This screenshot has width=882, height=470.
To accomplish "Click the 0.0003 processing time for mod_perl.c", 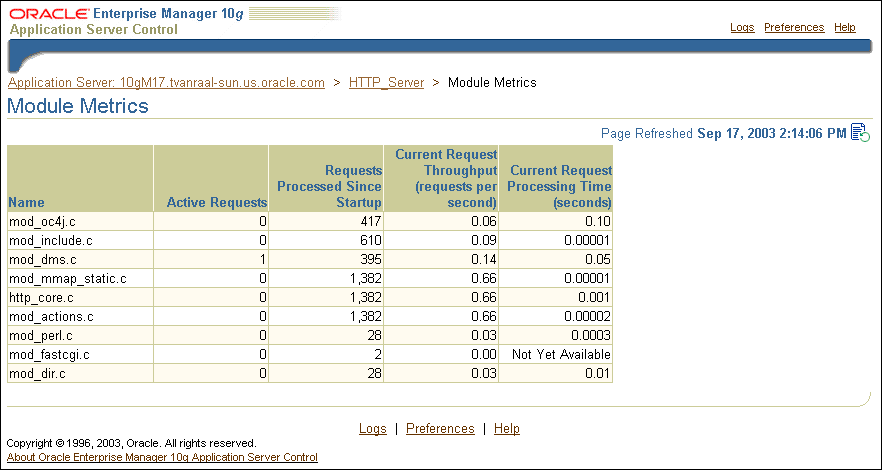I will 591,336.
